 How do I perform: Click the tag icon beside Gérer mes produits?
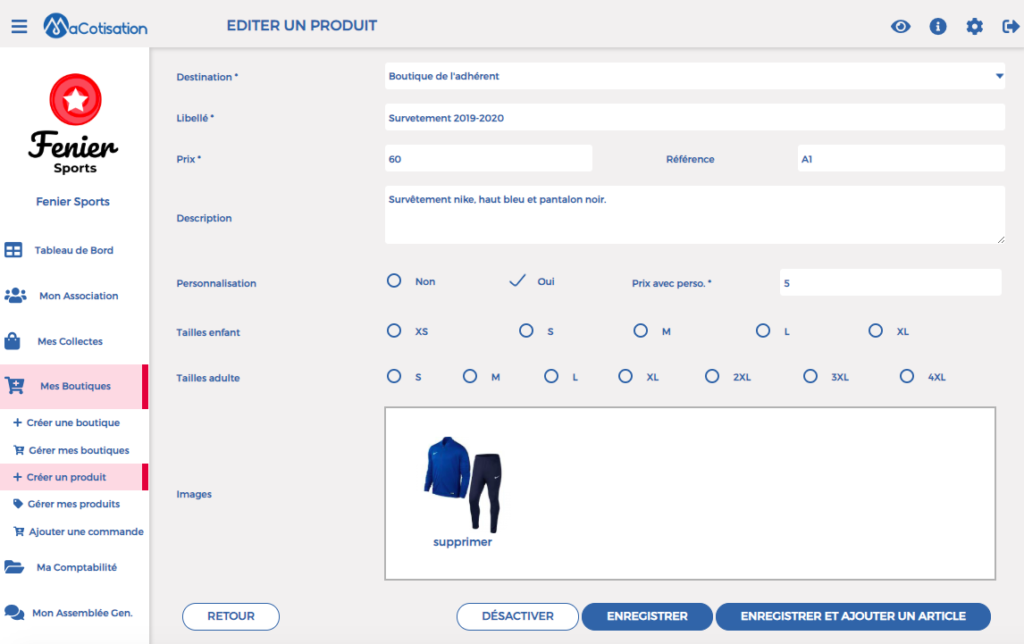(18, 504)
